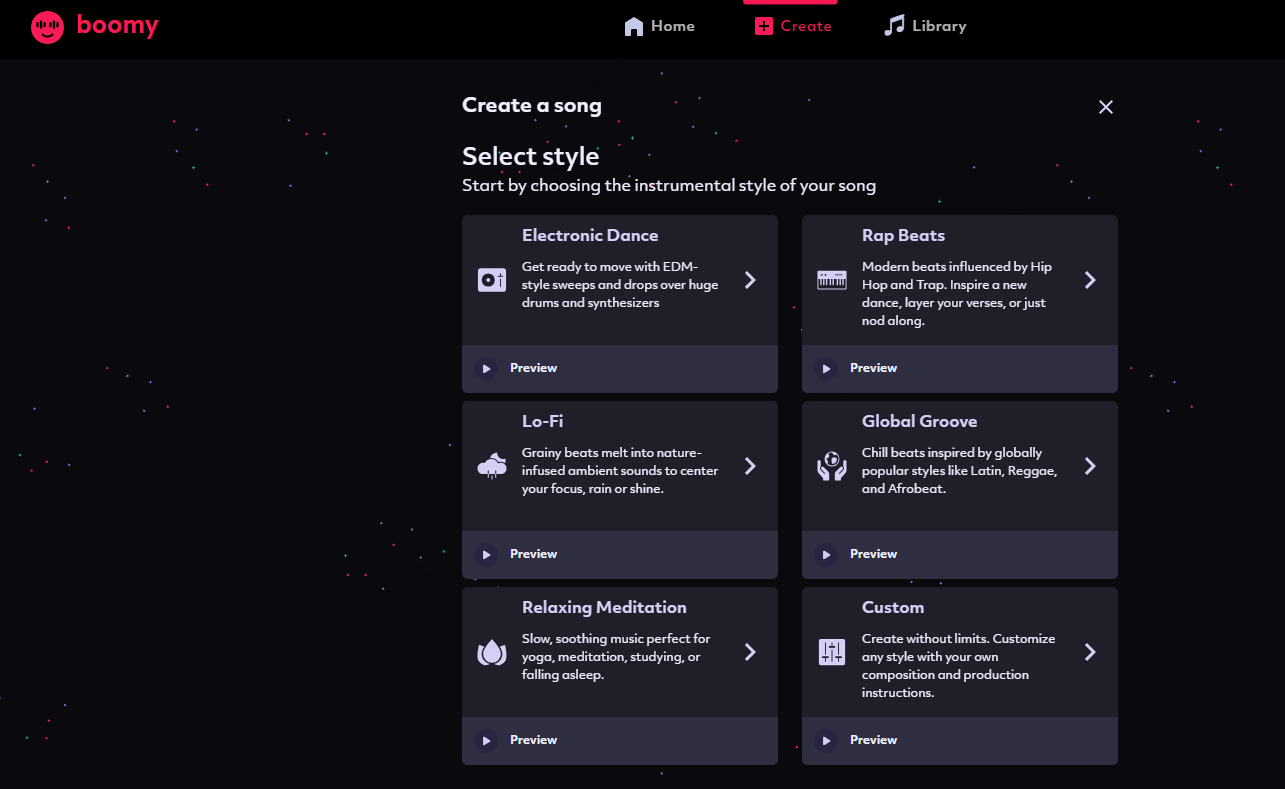Click the 'Select style' heading
Image resolution: width=1285 pixels, height=789 pixels.
click(530, 157)
